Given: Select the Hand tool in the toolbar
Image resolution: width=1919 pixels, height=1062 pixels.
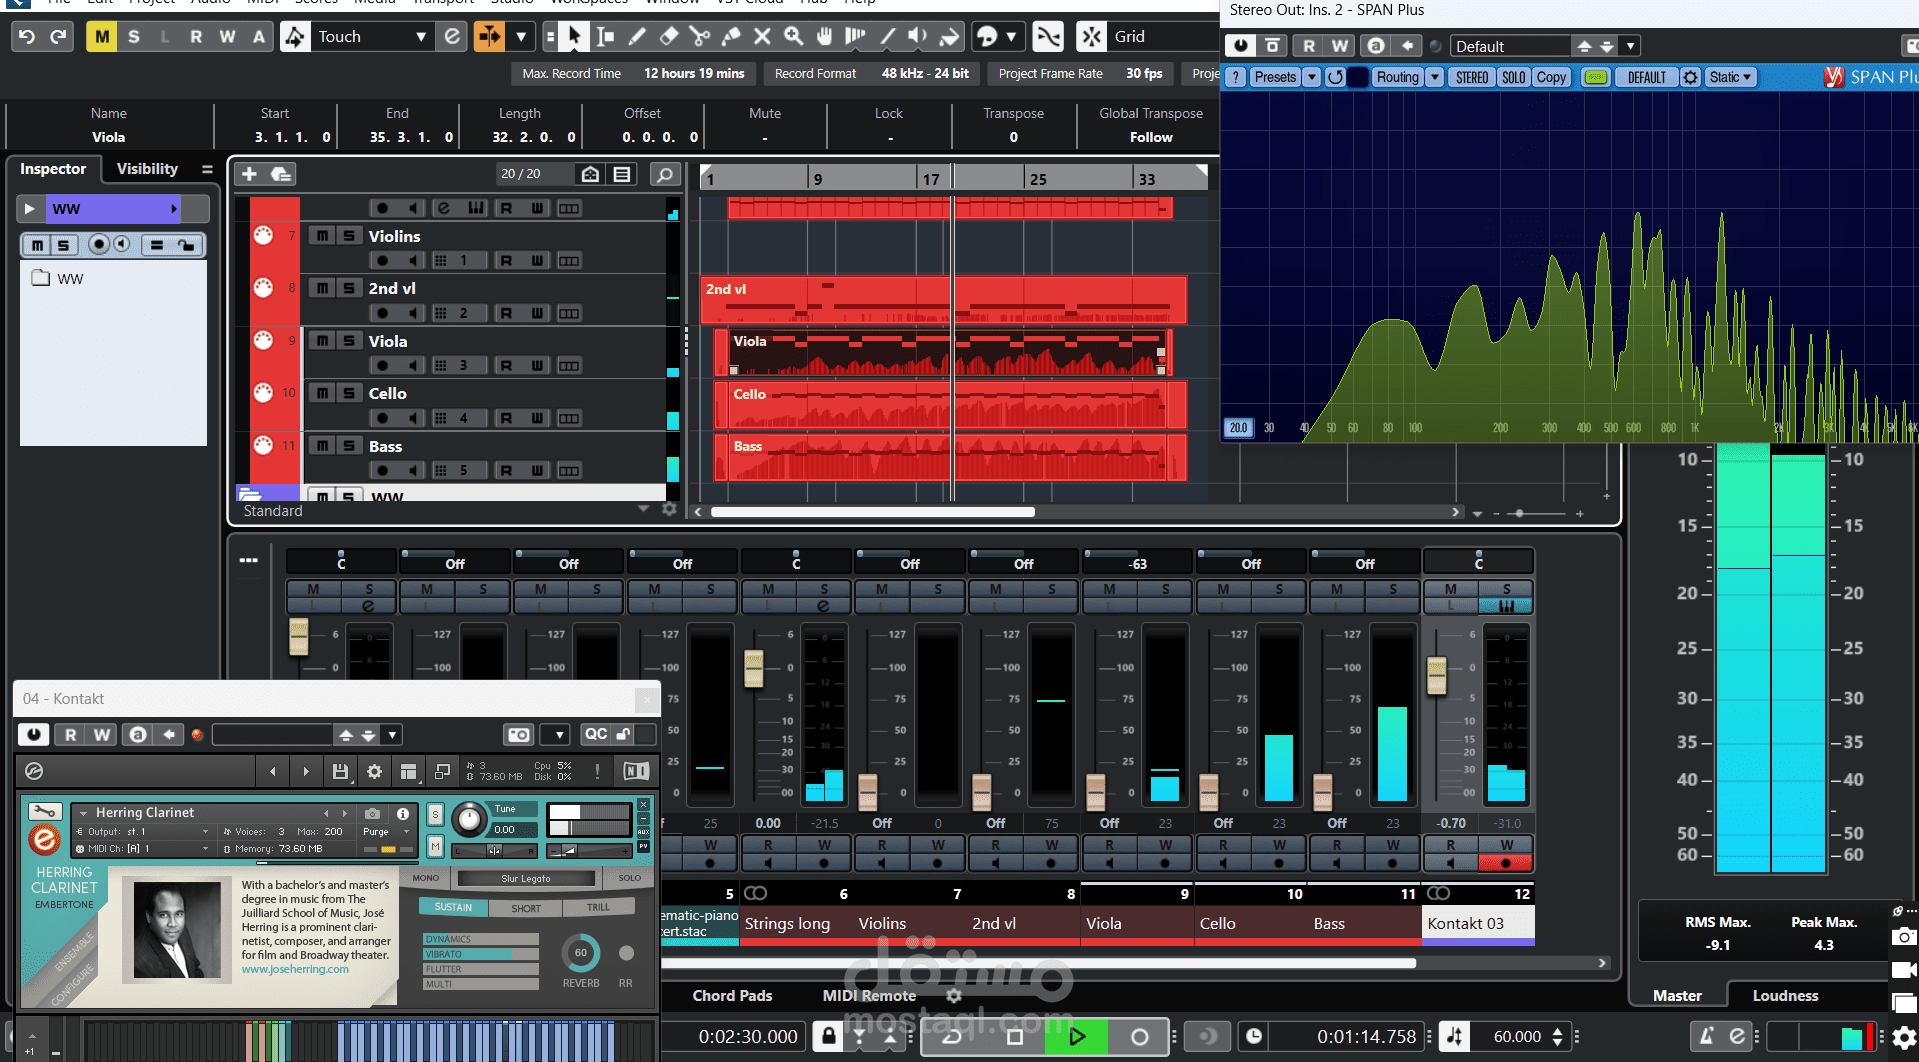Looking at the screenshot, I should tap(825, 37).
